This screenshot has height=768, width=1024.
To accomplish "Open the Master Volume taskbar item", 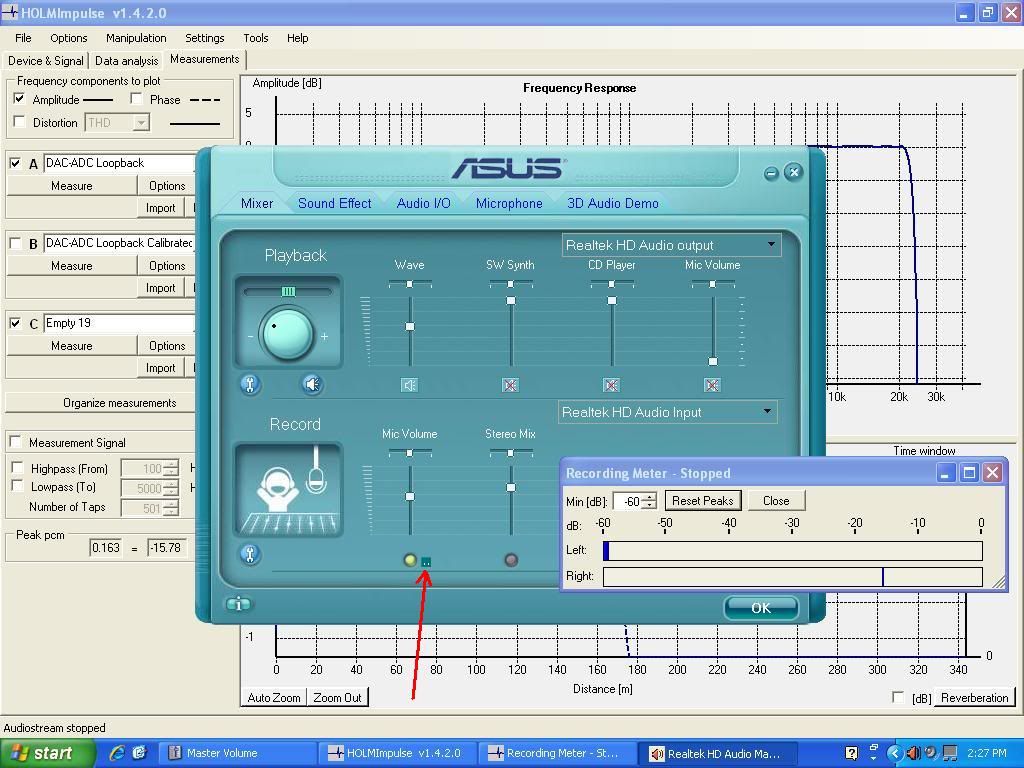I will 238,753.
